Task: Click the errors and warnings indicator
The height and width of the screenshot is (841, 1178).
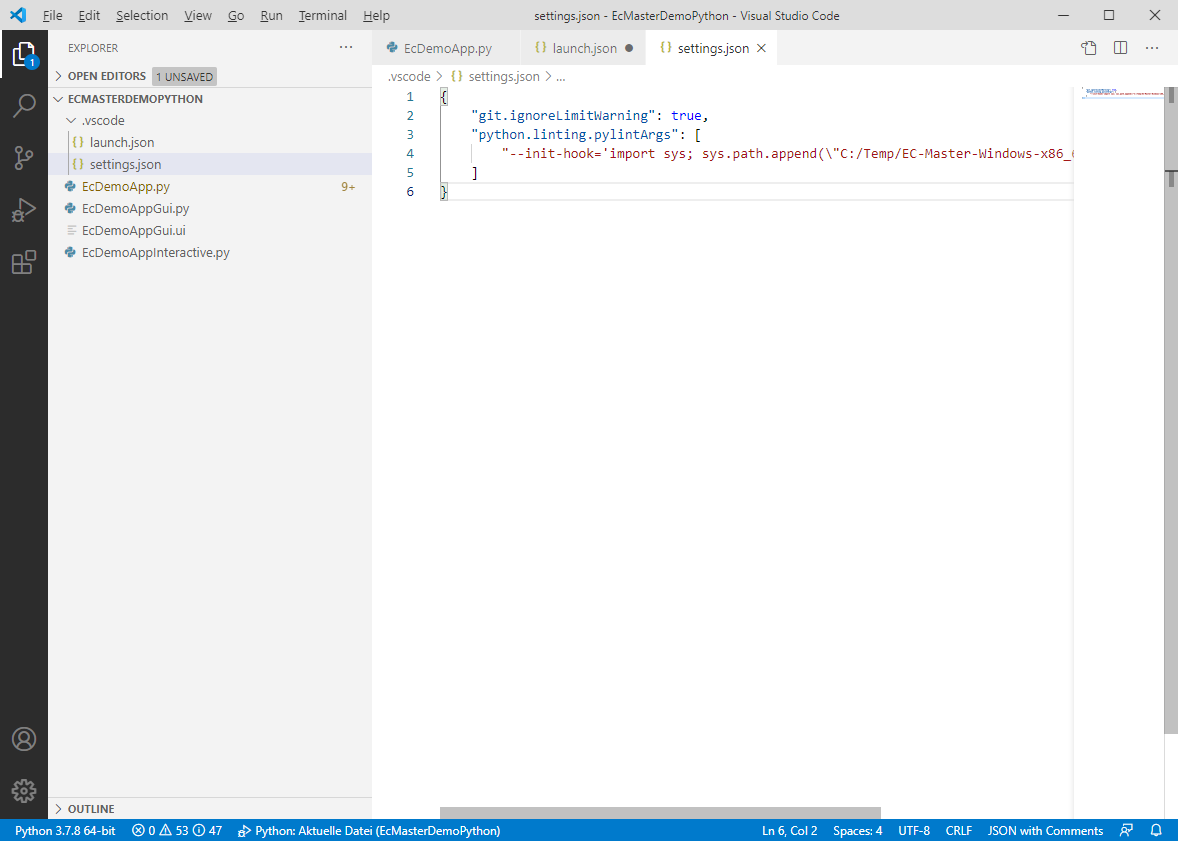Action: pyautogui.click(x=177, y=830)
